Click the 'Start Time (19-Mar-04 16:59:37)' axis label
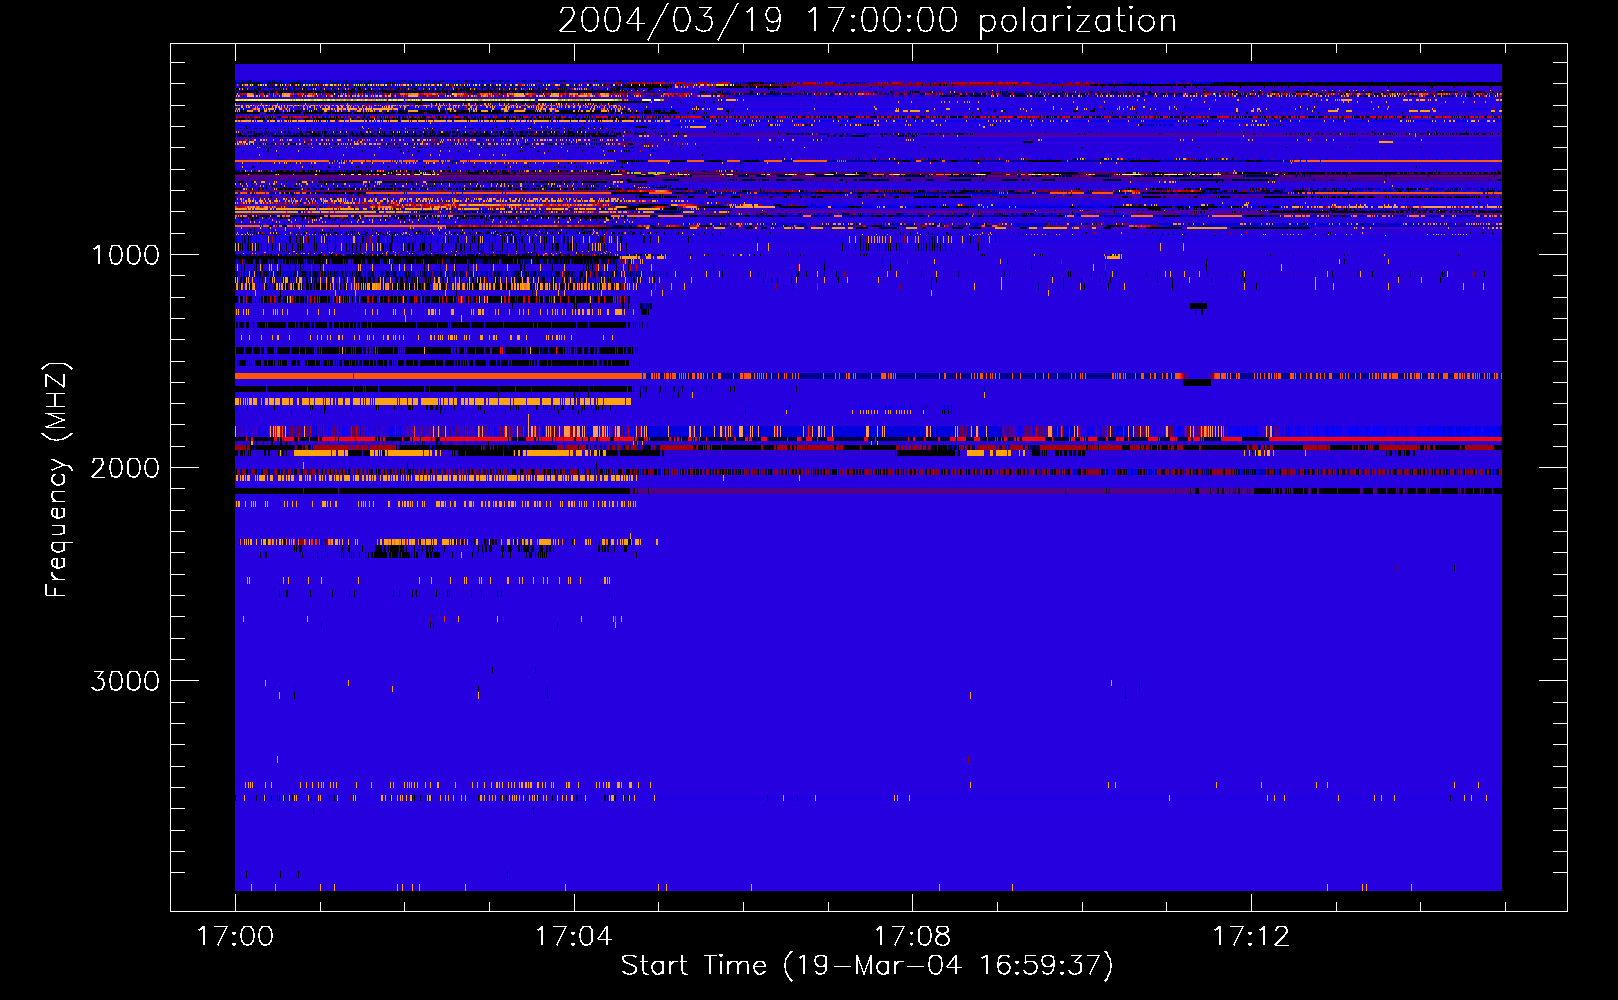 tap(867, 966)
